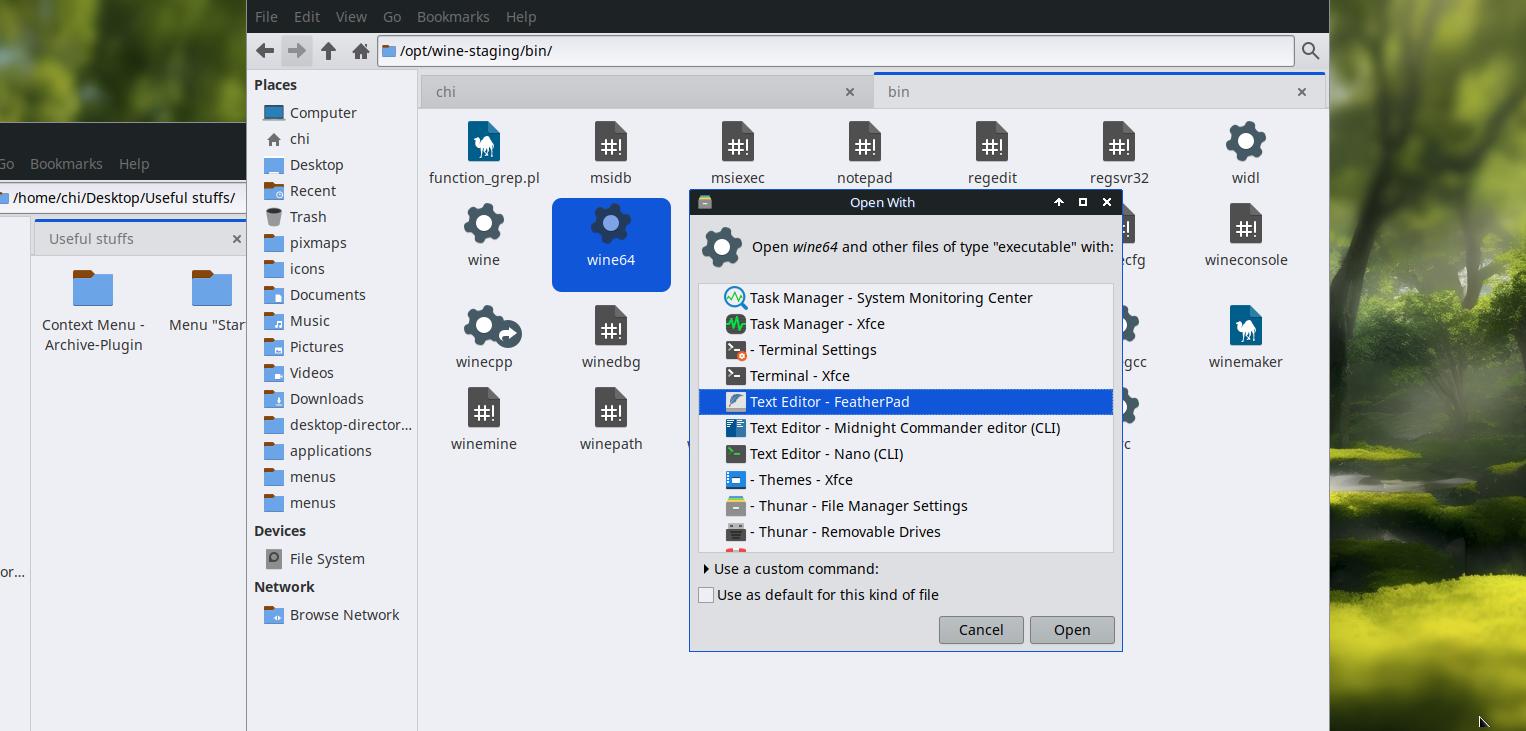
Task: Select the function_grep.pl file icon
Action: tap(484, 142)
